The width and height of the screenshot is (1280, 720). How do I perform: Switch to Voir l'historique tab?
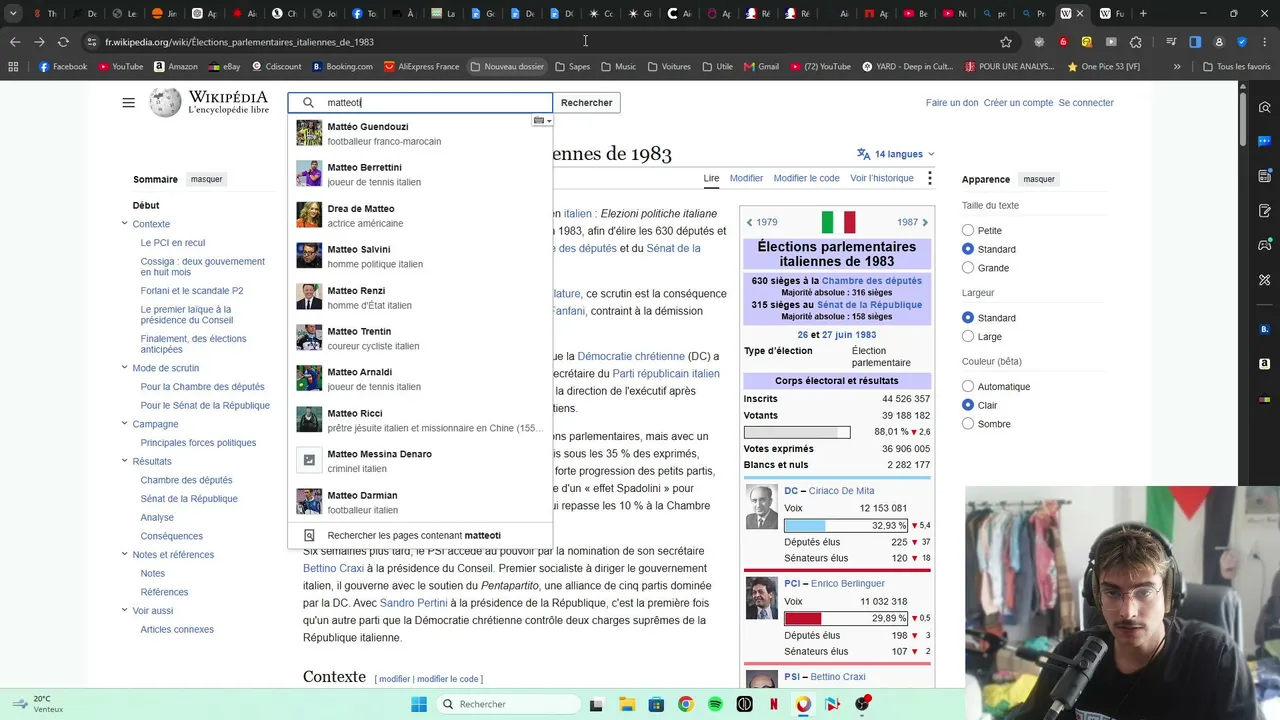point(882,178)
